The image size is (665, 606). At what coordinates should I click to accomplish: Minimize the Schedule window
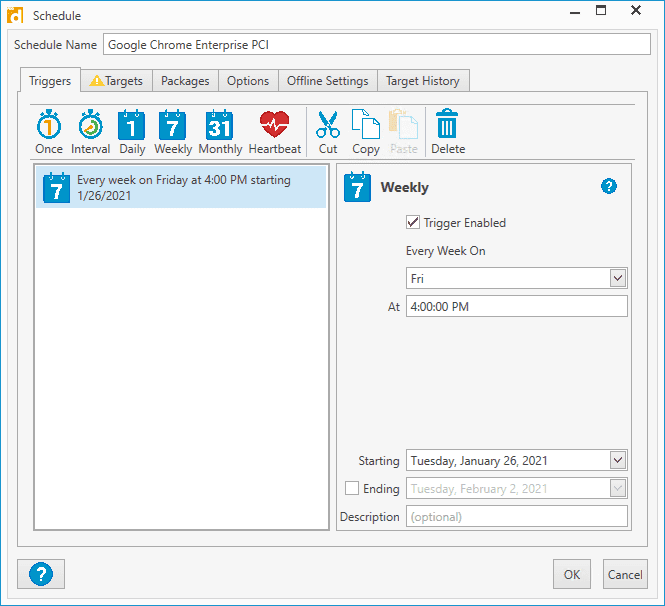pos(575,11)
